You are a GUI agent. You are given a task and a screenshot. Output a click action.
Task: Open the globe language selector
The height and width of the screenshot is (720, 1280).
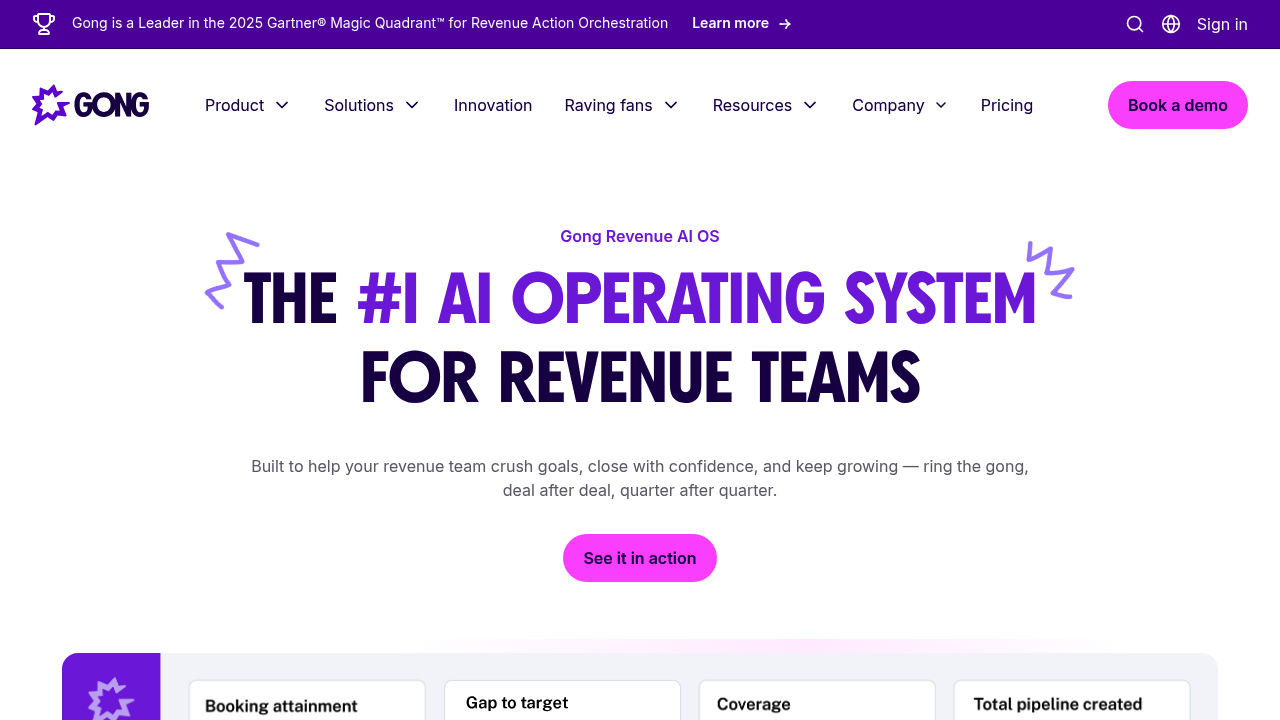click(x=1171, y=24)
